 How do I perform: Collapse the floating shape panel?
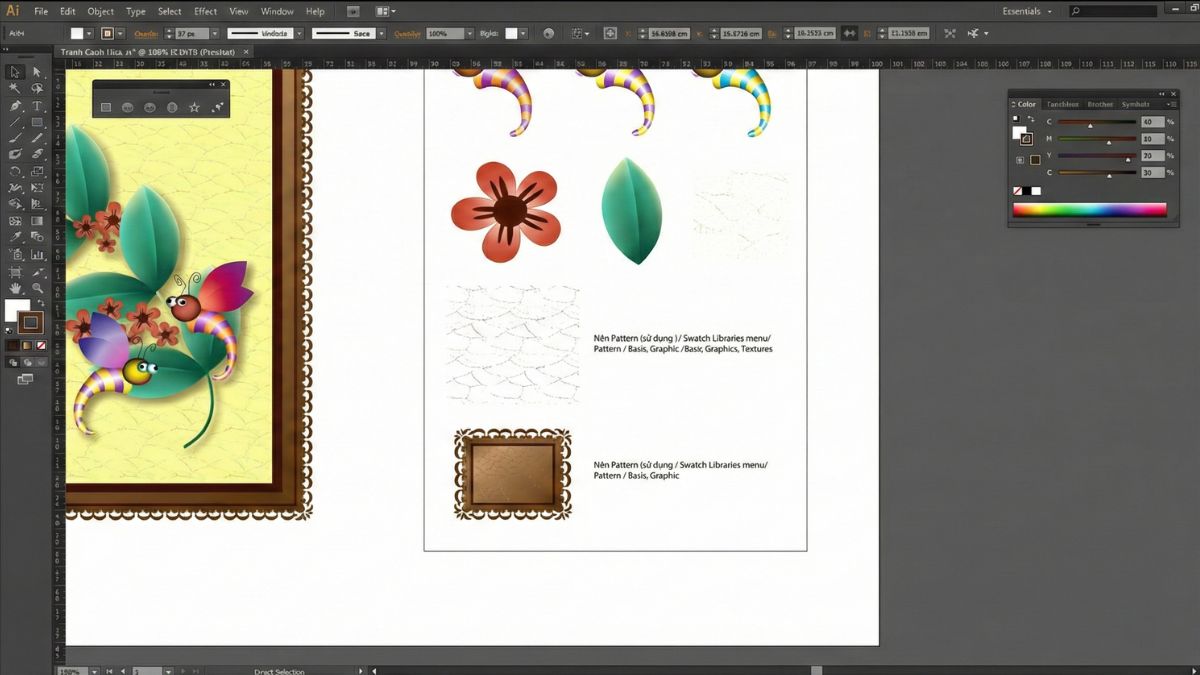(x=212, y=85)
